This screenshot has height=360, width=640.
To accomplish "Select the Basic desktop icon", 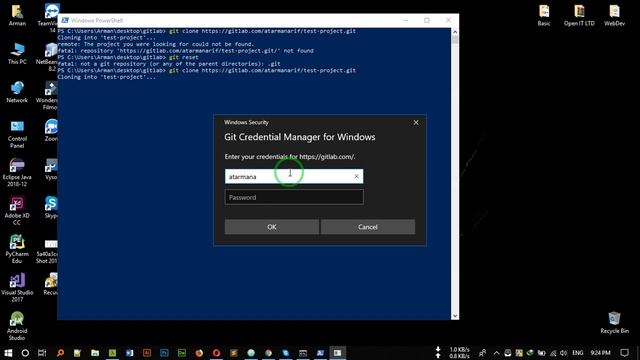I will coord(544,15).
